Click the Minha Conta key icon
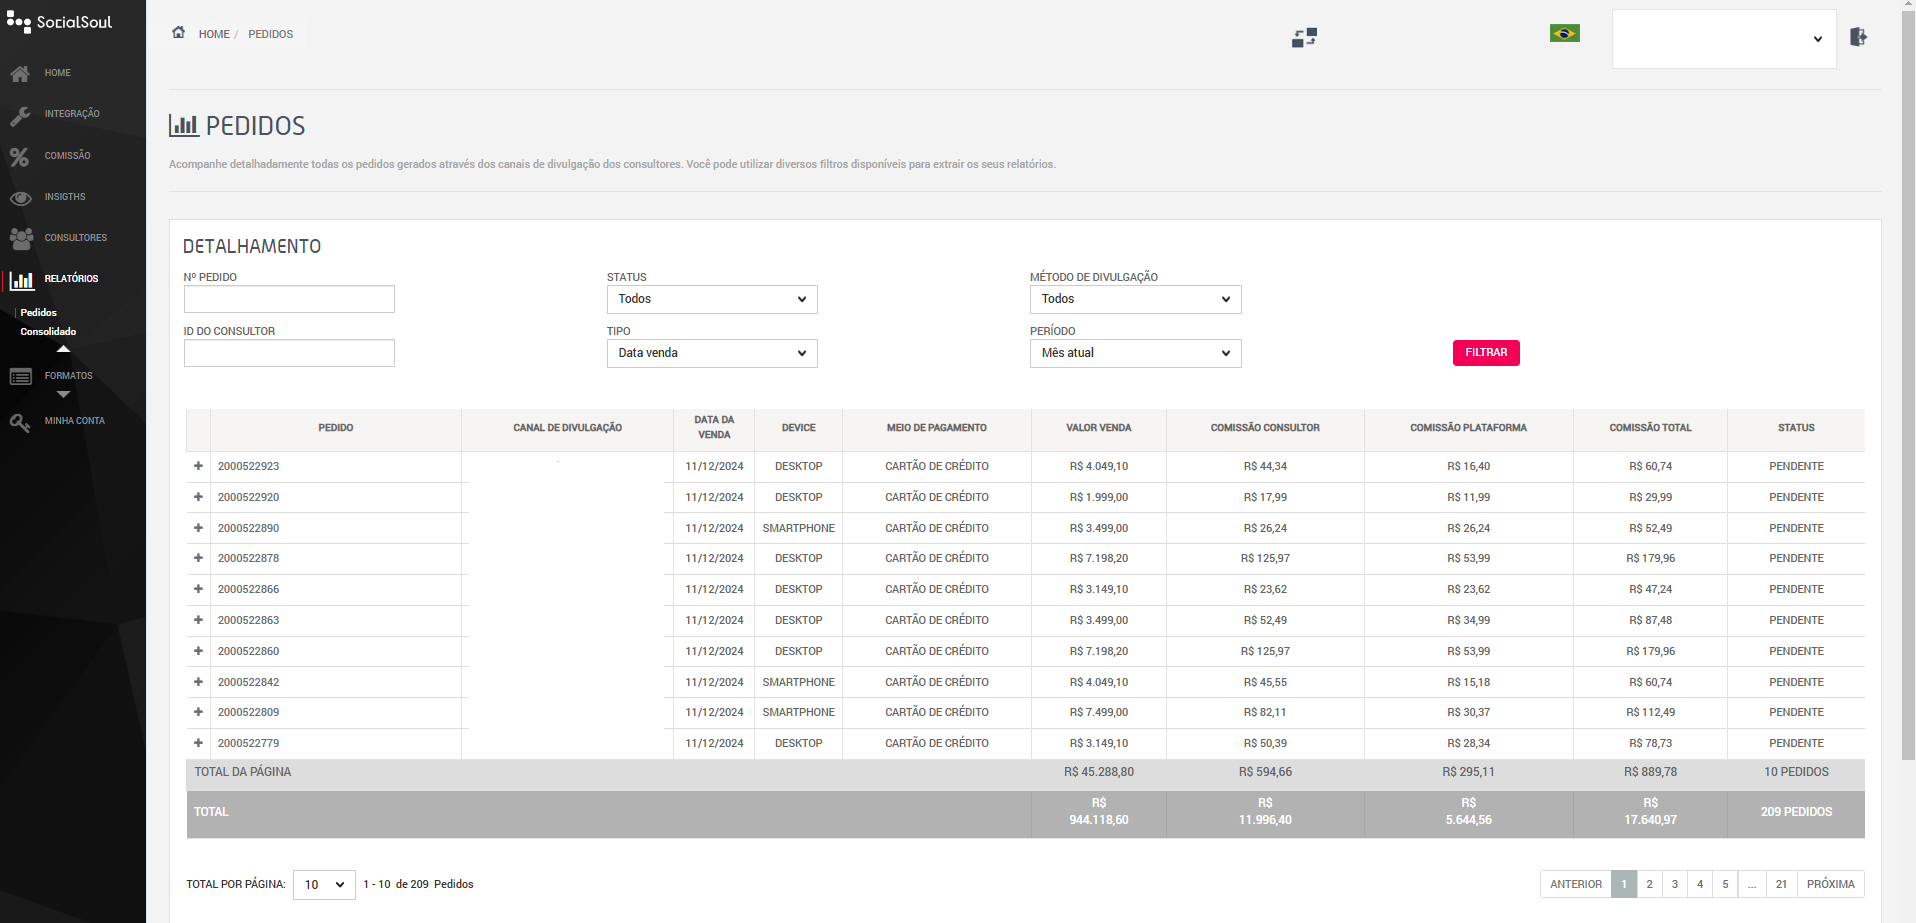This screenshot has height=923, width=1916. coord(20,422)
